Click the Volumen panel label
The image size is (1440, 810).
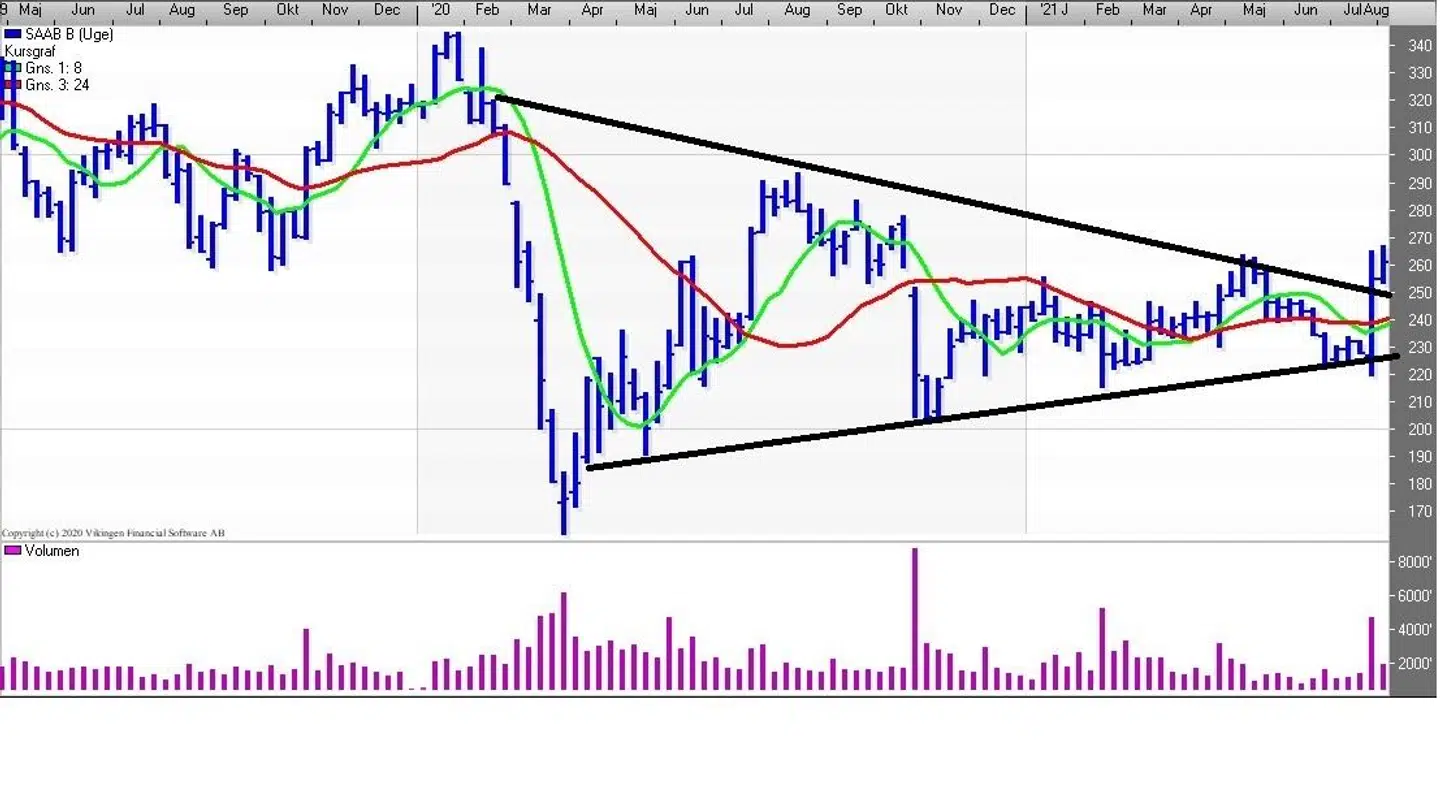52,551
